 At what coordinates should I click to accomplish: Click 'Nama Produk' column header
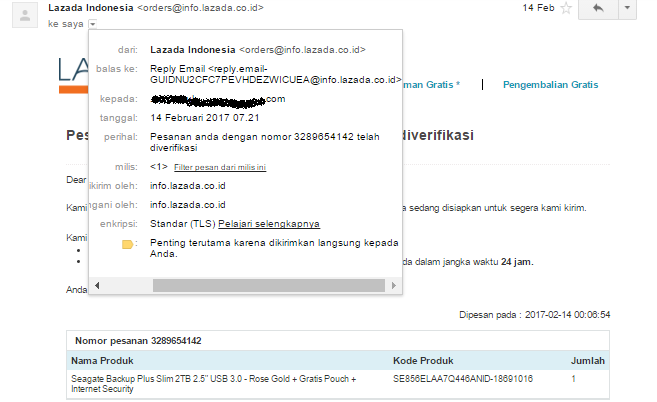[102, 361]
